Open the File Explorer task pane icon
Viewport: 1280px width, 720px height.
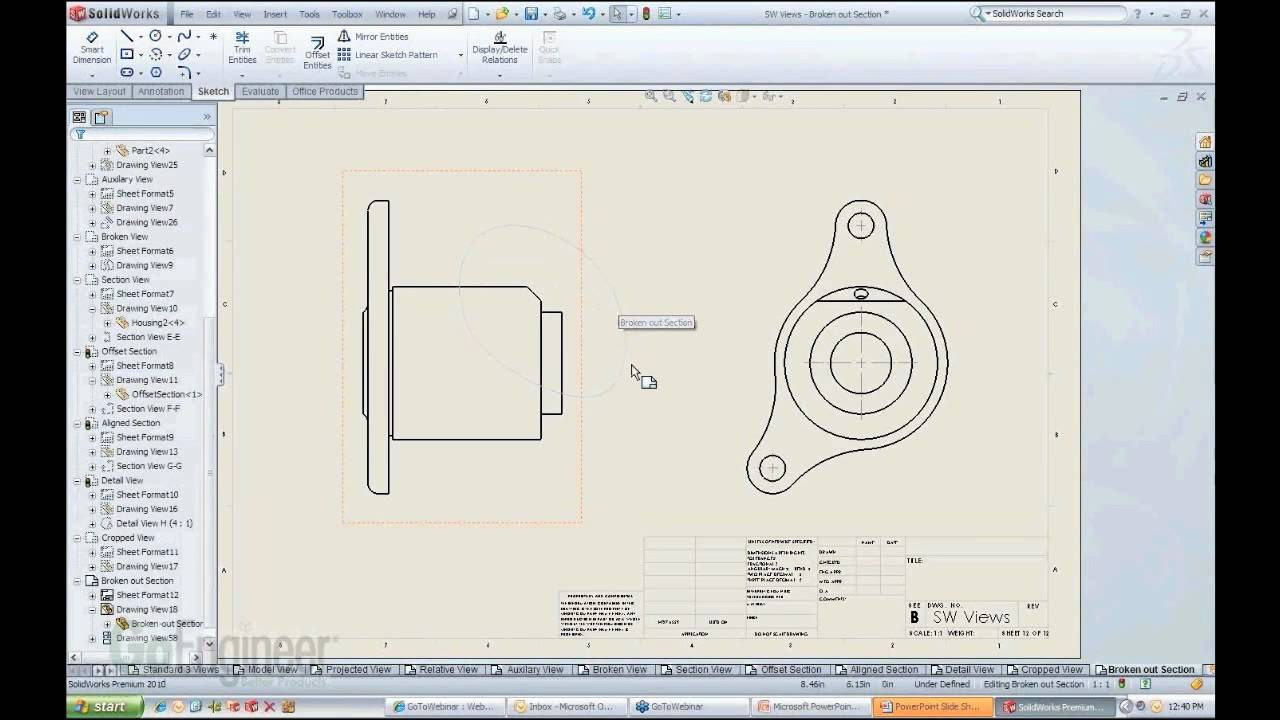click(x=1205, y=180)
